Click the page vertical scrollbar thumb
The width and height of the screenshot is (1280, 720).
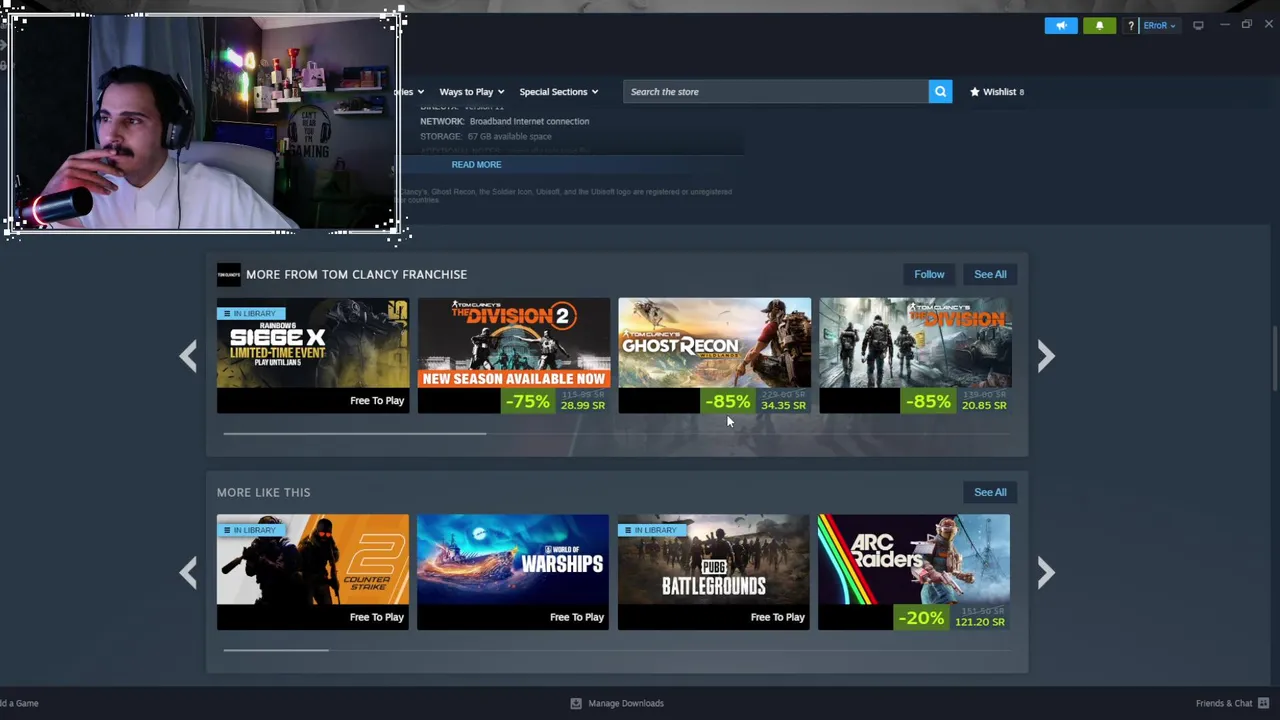[1274, 360]
